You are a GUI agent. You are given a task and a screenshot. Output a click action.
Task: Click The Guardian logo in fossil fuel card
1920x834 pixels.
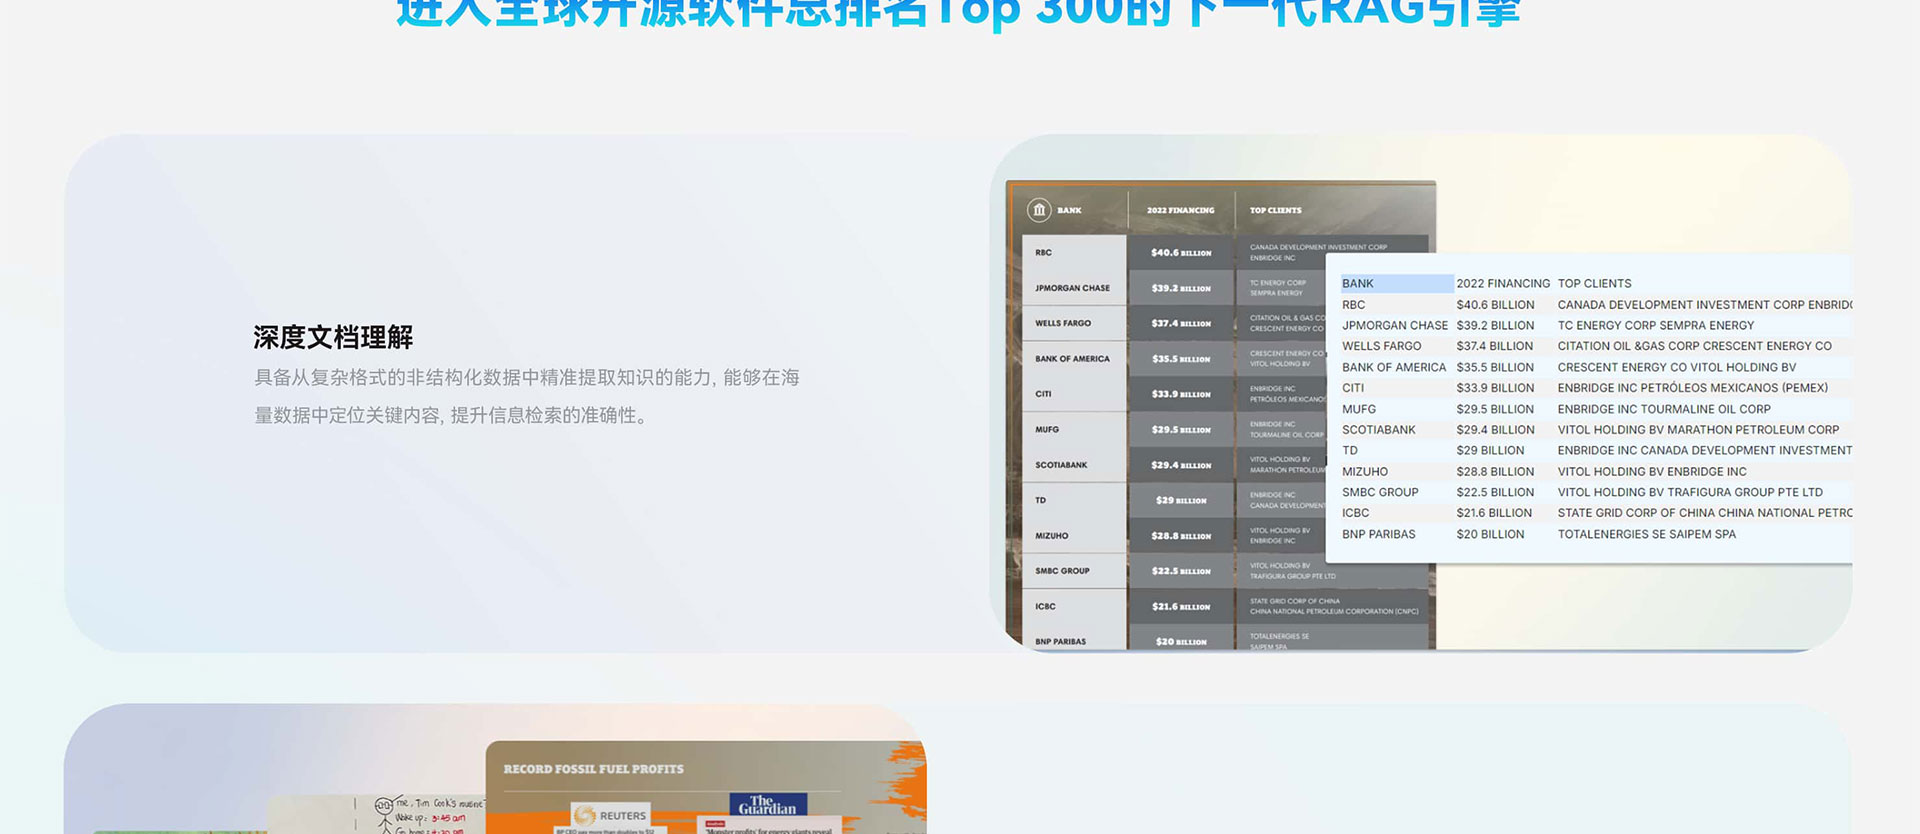tap(768, 805)
